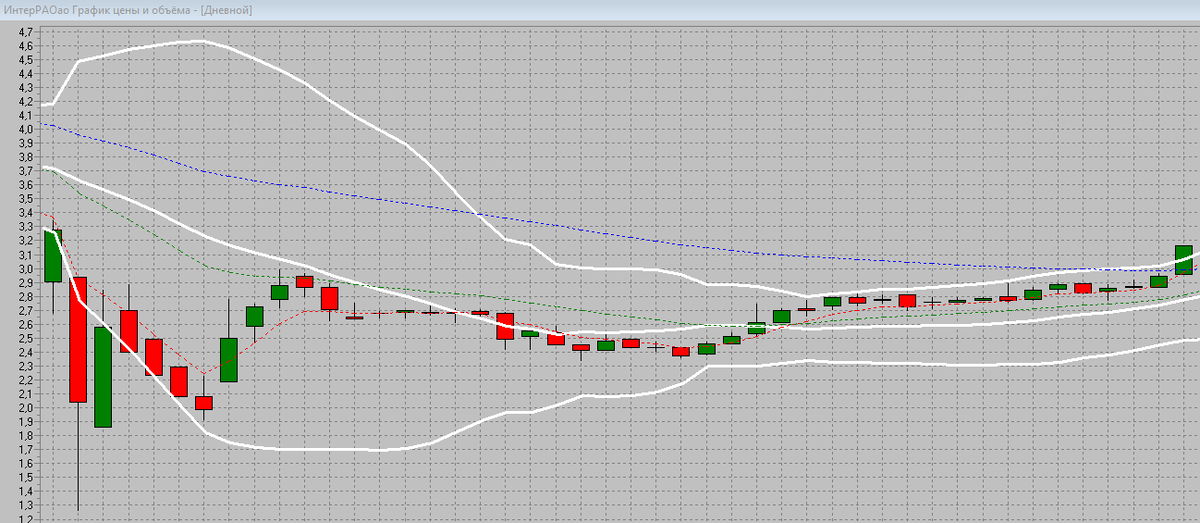Click the 2,7 price axis label
Image resolution: width=1200 pixels, height=523 pixels.
click(26, 311)
